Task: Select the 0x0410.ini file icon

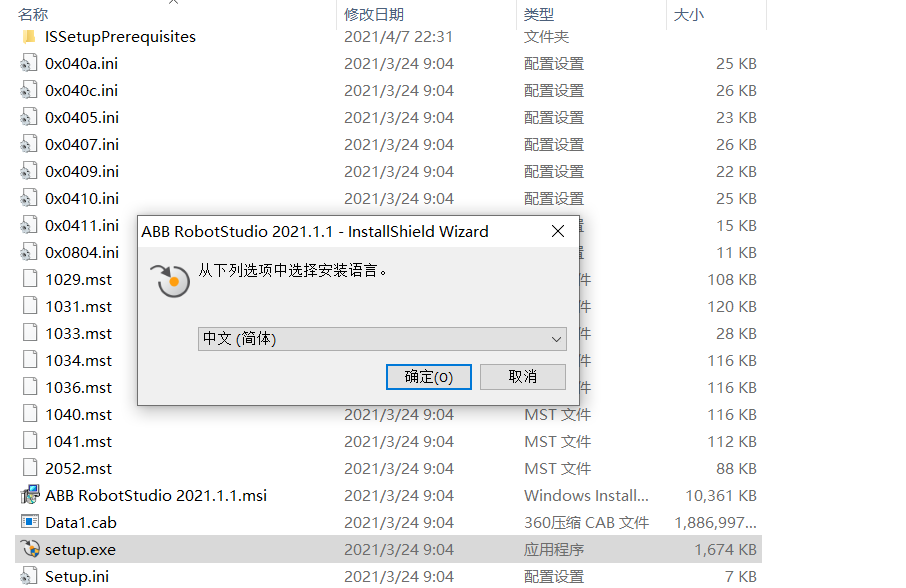Action: [29, 199]
